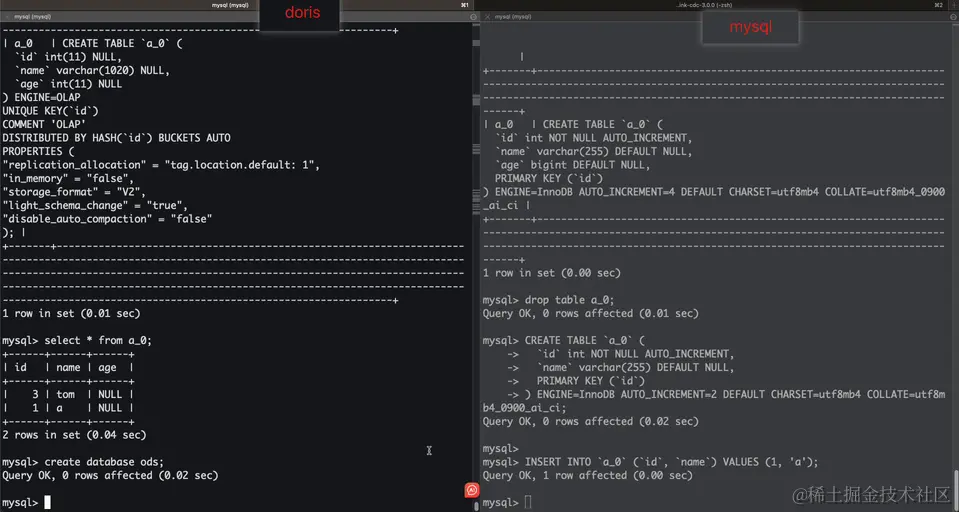Click the 'id | name | age' header row

(x=68, y=368)
